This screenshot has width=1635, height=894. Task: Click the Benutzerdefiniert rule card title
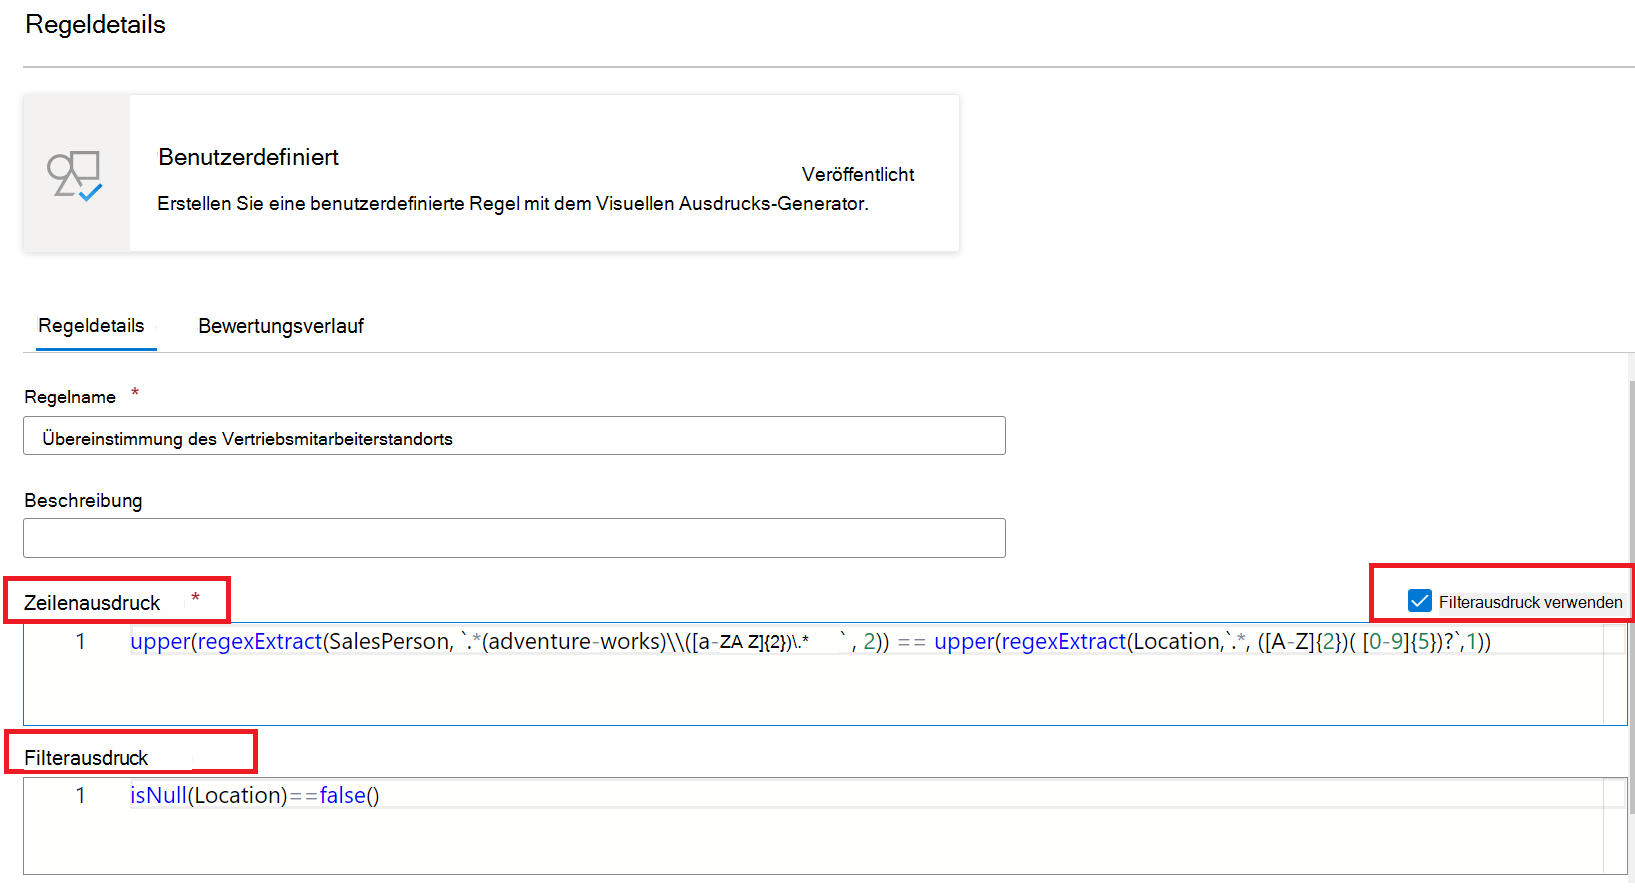tap(248, 157)
